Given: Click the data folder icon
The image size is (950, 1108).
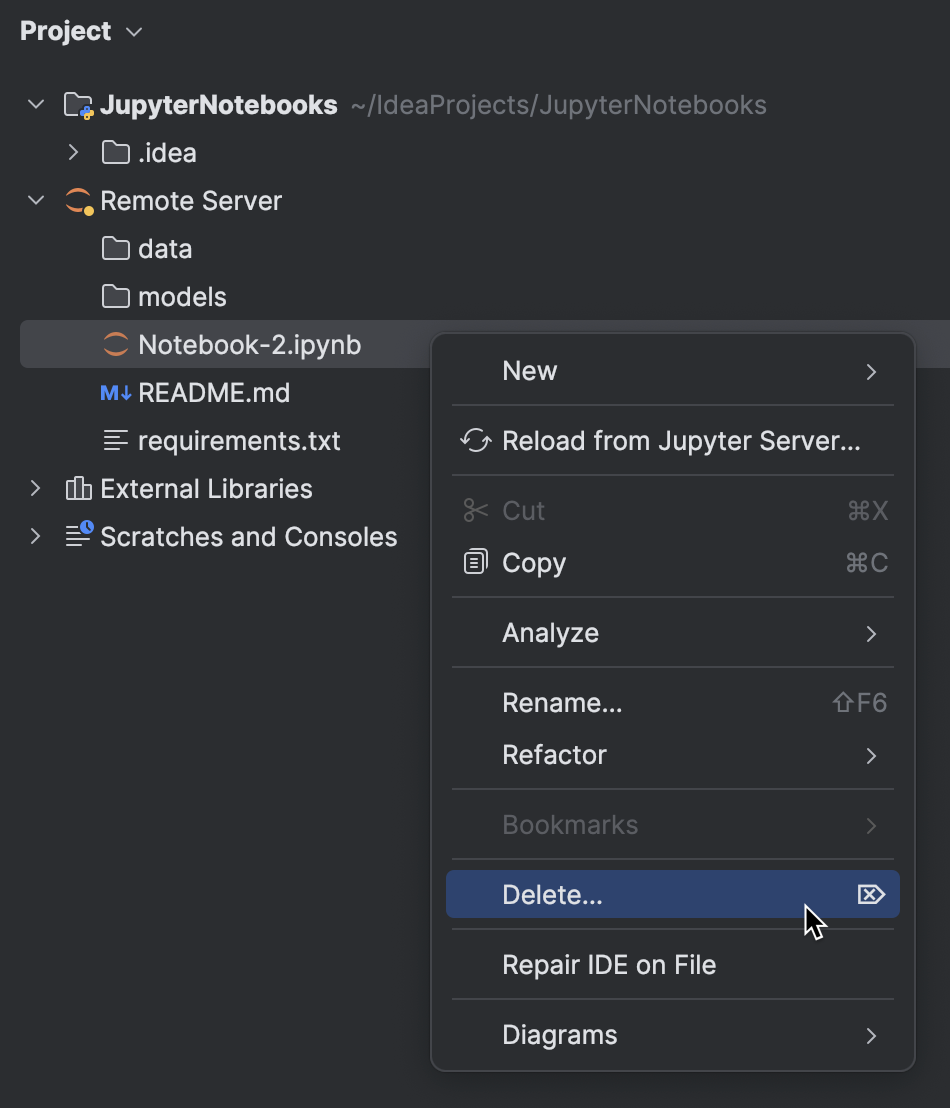Looking at the screenshot, I should (115, 248).
